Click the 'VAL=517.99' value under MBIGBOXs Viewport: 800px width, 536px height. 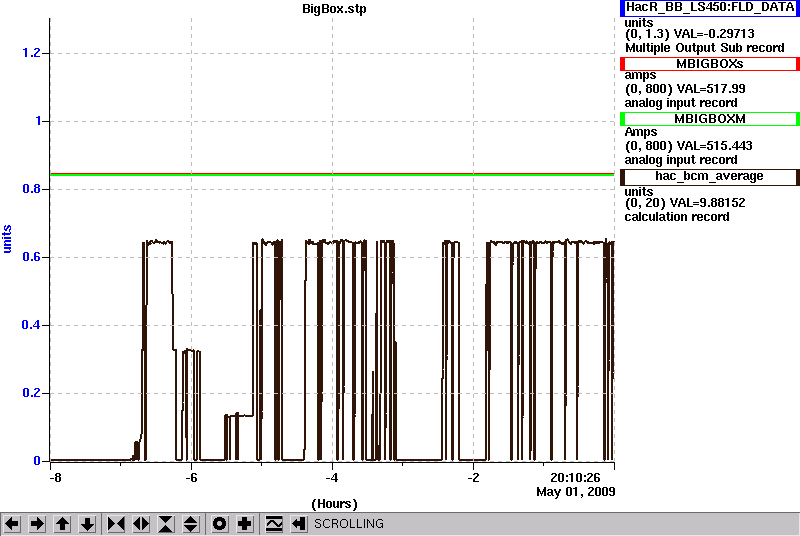709,89
